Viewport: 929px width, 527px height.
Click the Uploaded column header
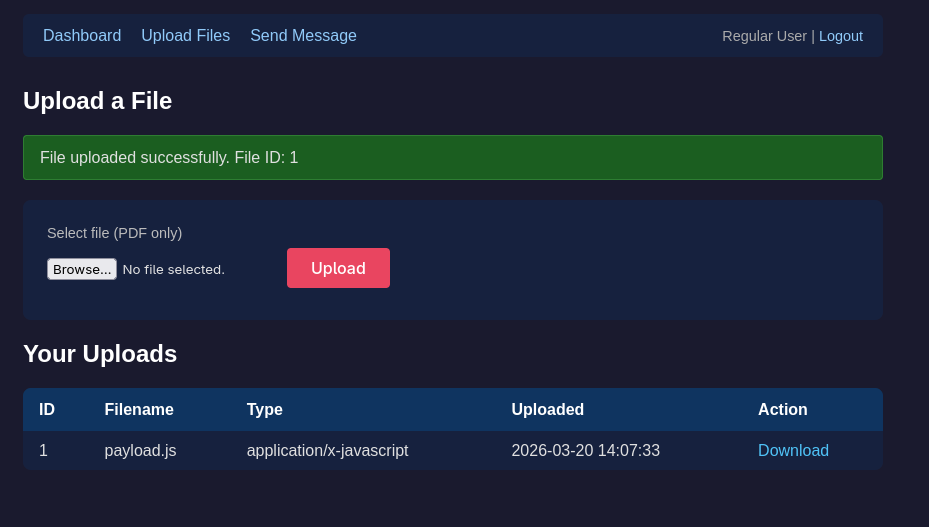coord(547,410)
